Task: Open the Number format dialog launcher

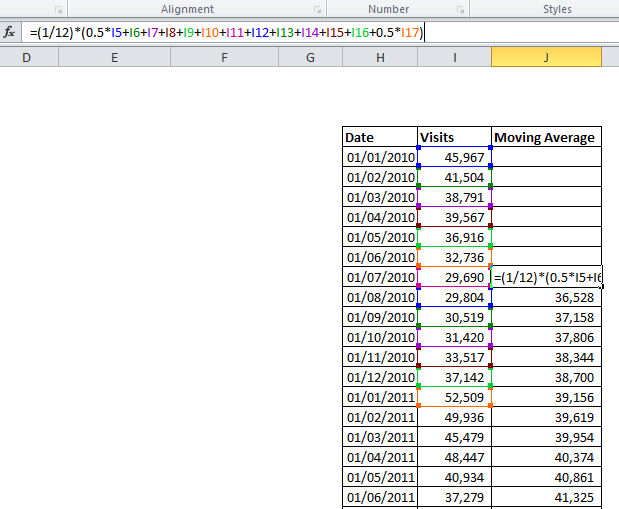Action: tap(461, 9)
